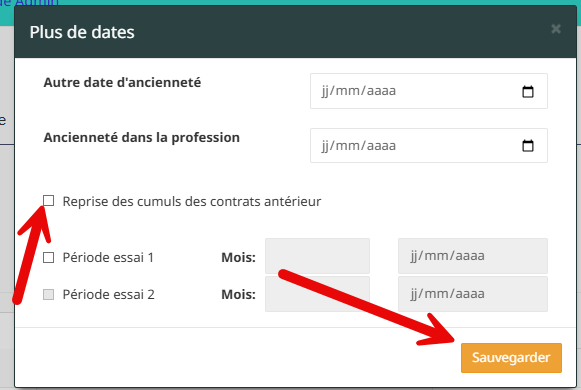Click the Période essai 1 label text
581x390 pixels.
(108, 257)
